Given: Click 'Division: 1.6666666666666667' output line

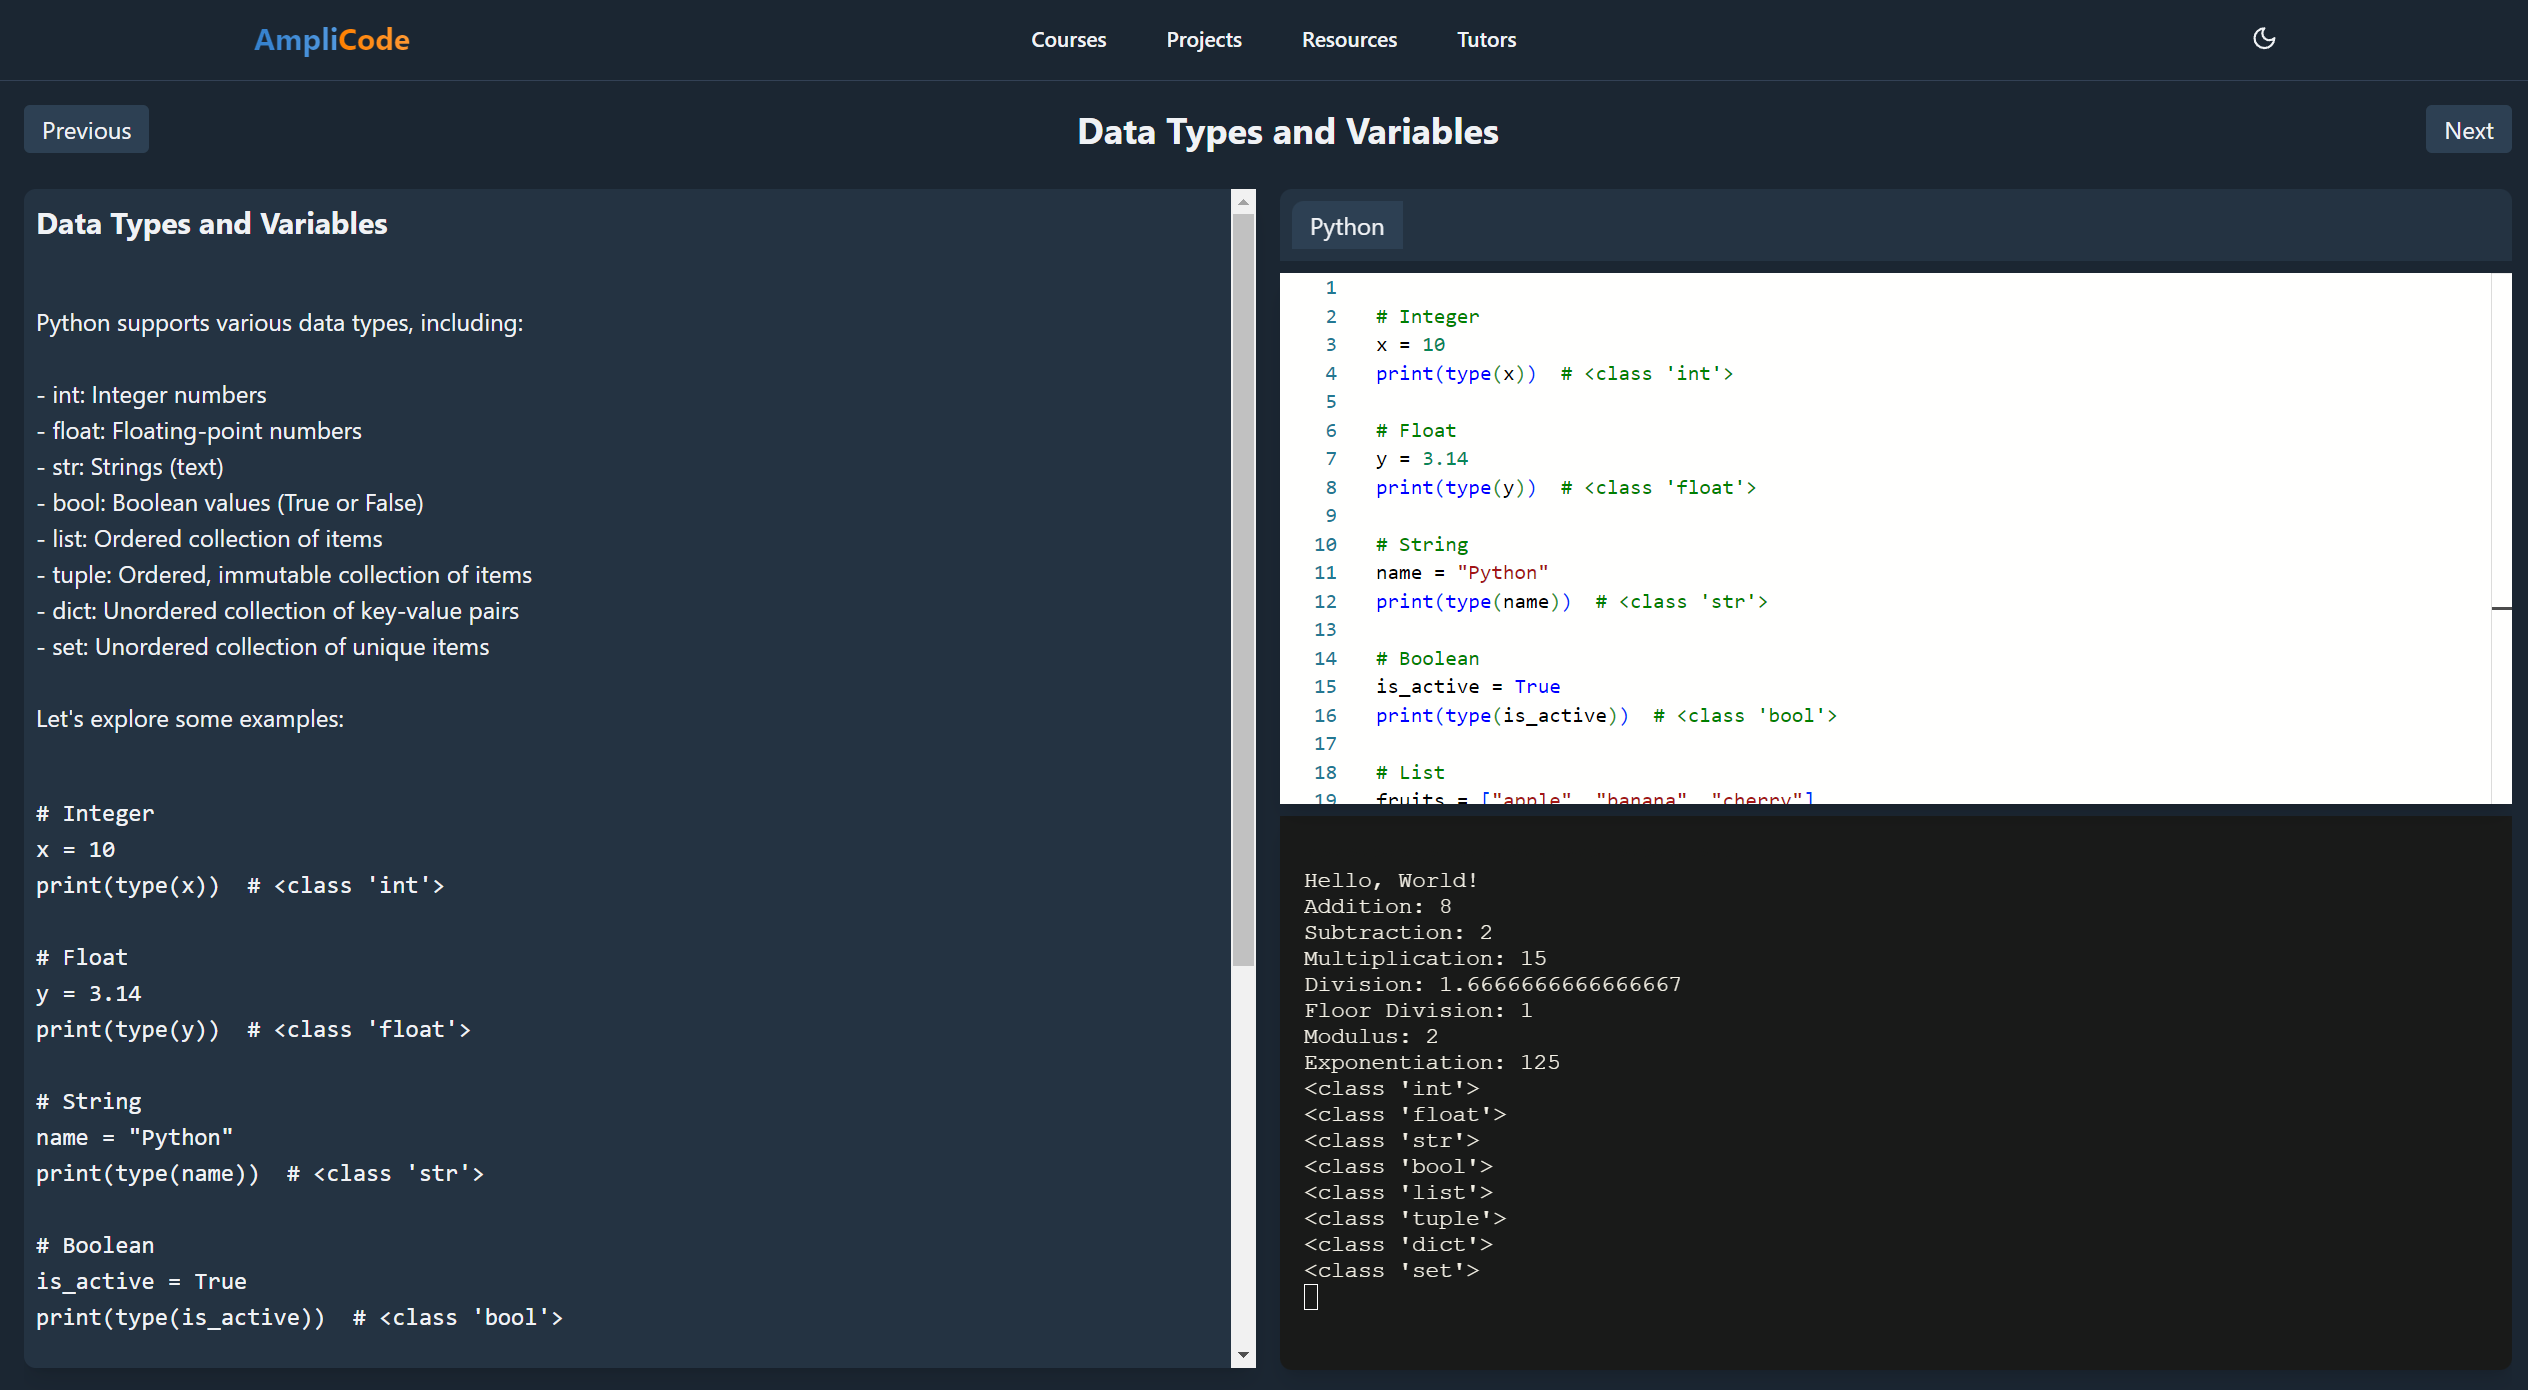Looking at the screenshot, I should pos(1492,985).
